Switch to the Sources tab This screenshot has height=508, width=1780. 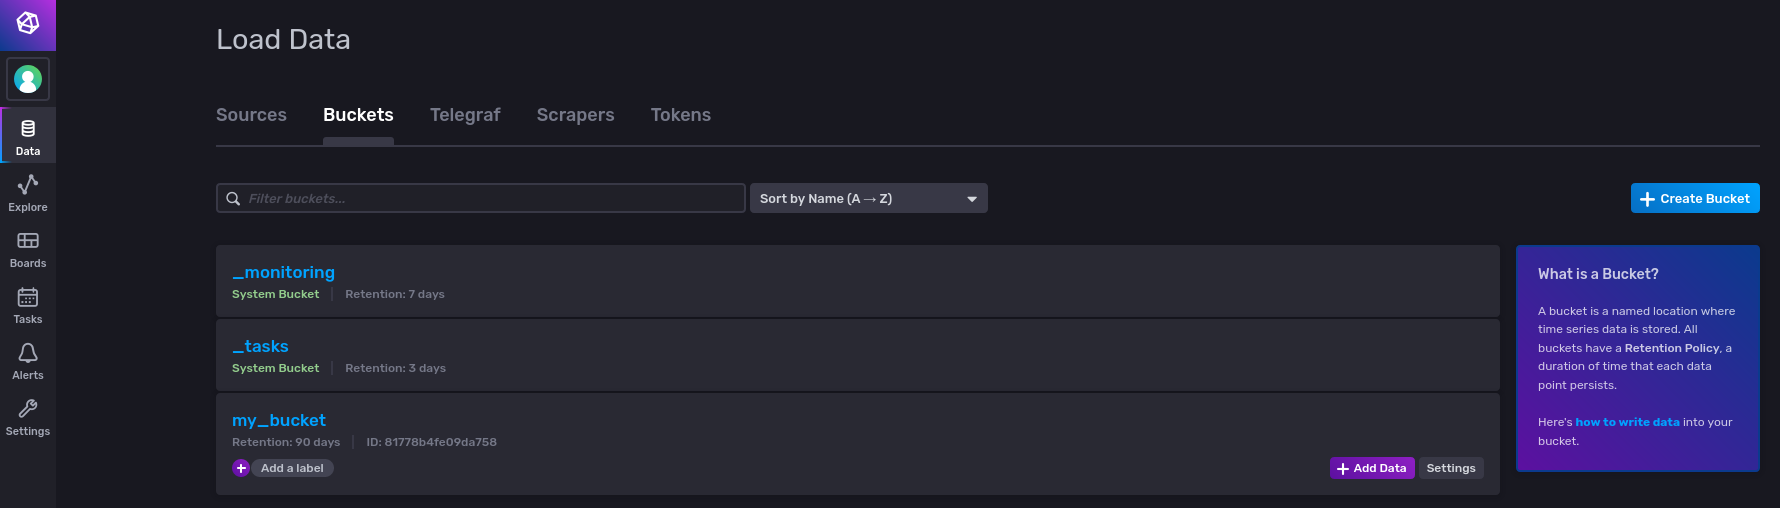[251, 115]
